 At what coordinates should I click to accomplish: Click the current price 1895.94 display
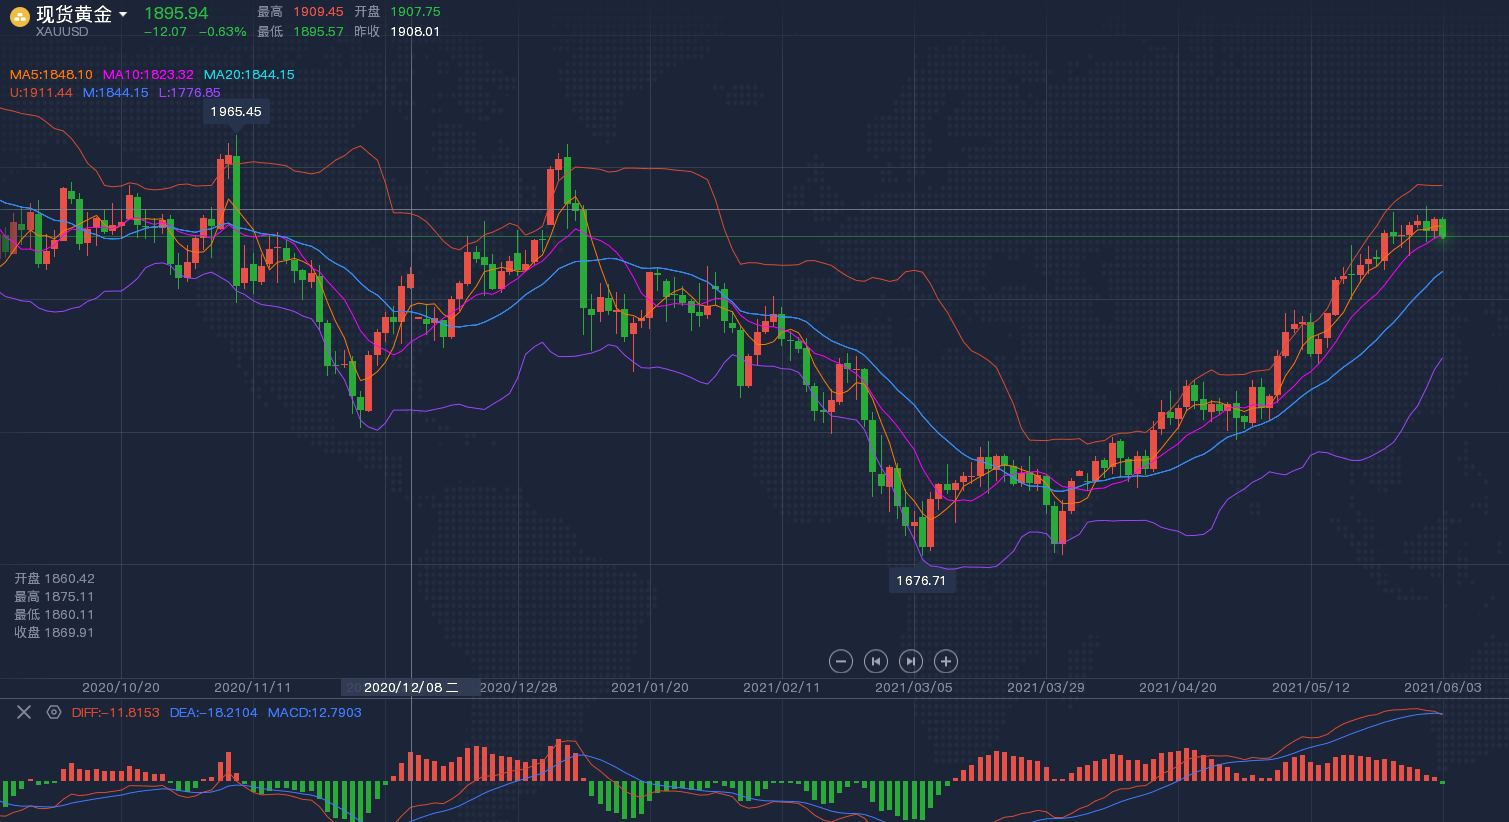(x=176, y=13)
